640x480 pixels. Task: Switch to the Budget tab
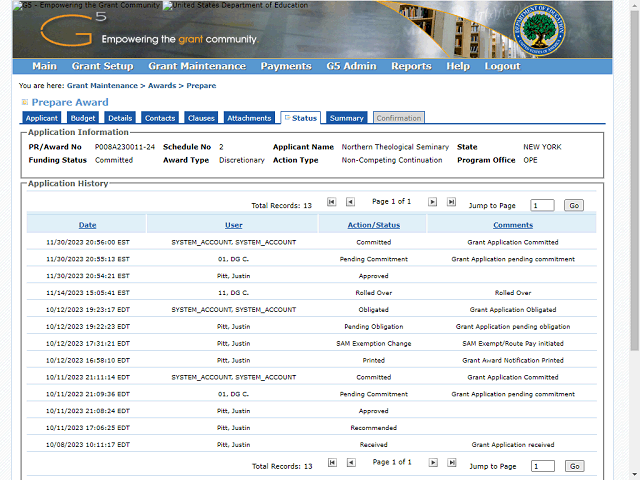pos(83,118)
